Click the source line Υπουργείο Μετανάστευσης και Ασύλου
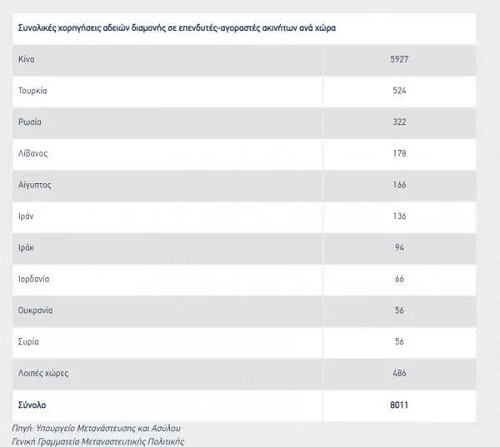 pyautogui.click(x=108, y=428)
